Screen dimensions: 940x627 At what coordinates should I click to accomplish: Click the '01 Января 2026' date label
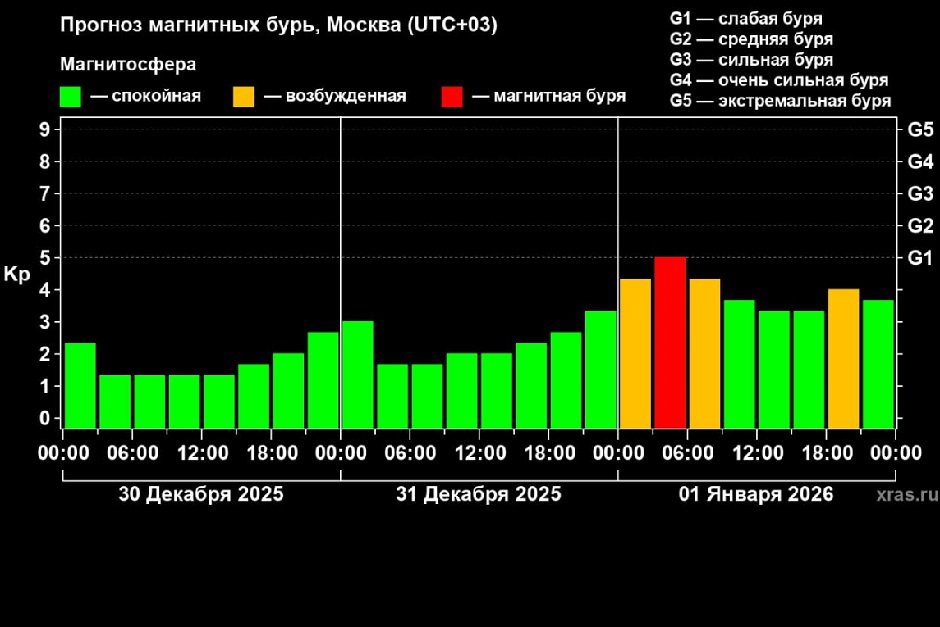point(756,494)
